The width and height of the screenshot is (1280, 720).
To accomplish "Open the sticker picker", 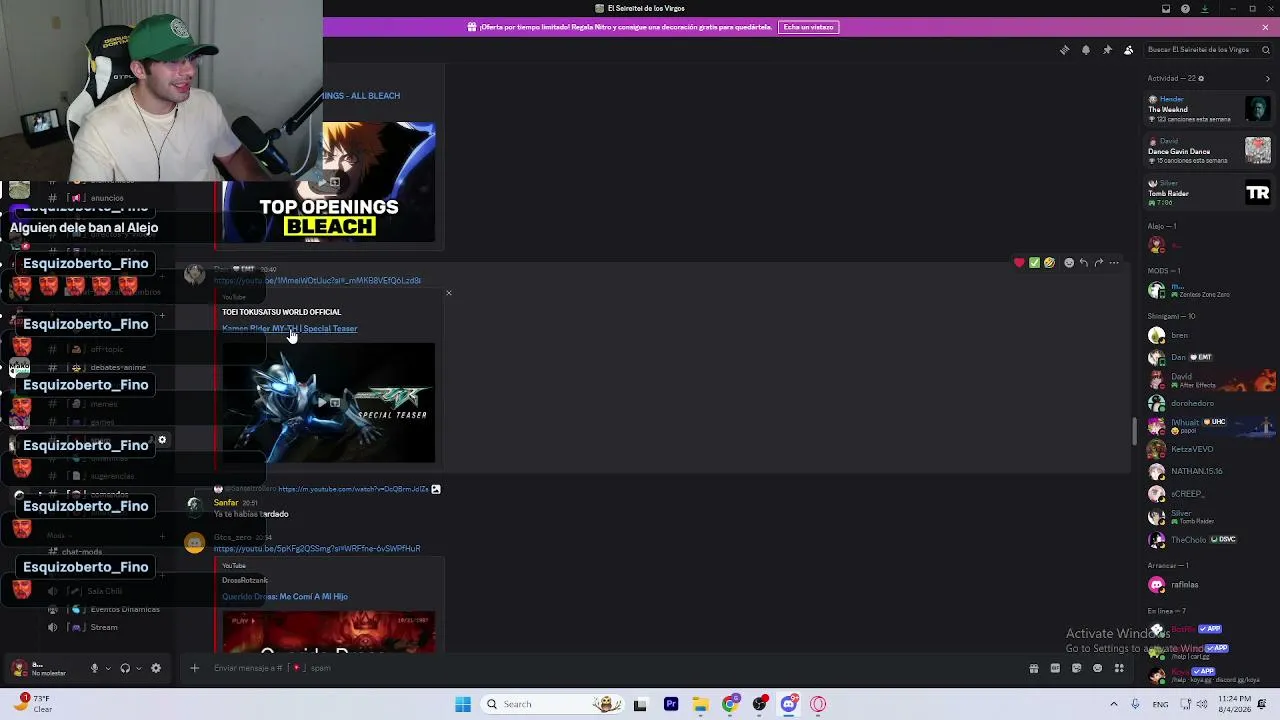I will pyautogui.click(x=1076, y=668).
